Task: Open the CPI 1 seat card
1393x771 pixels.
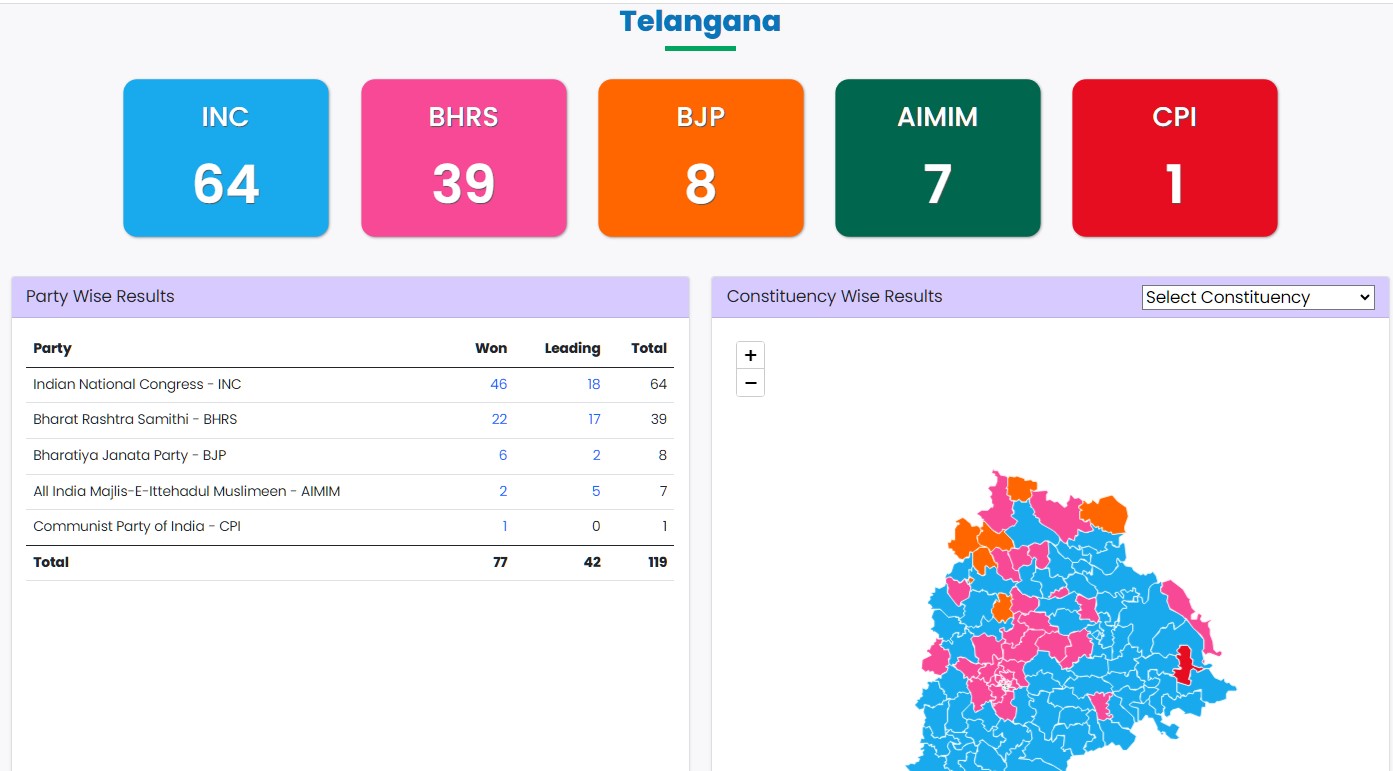Action: pyautogui.click(x=1175, y=158)
